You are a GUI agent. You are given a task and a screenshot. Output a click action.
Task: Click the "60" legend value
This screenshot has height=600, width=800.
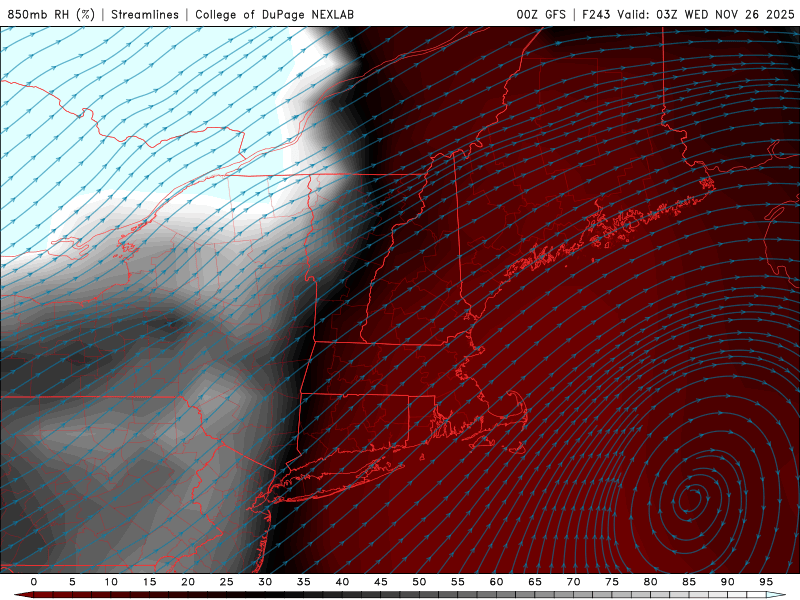click(496, 582)
